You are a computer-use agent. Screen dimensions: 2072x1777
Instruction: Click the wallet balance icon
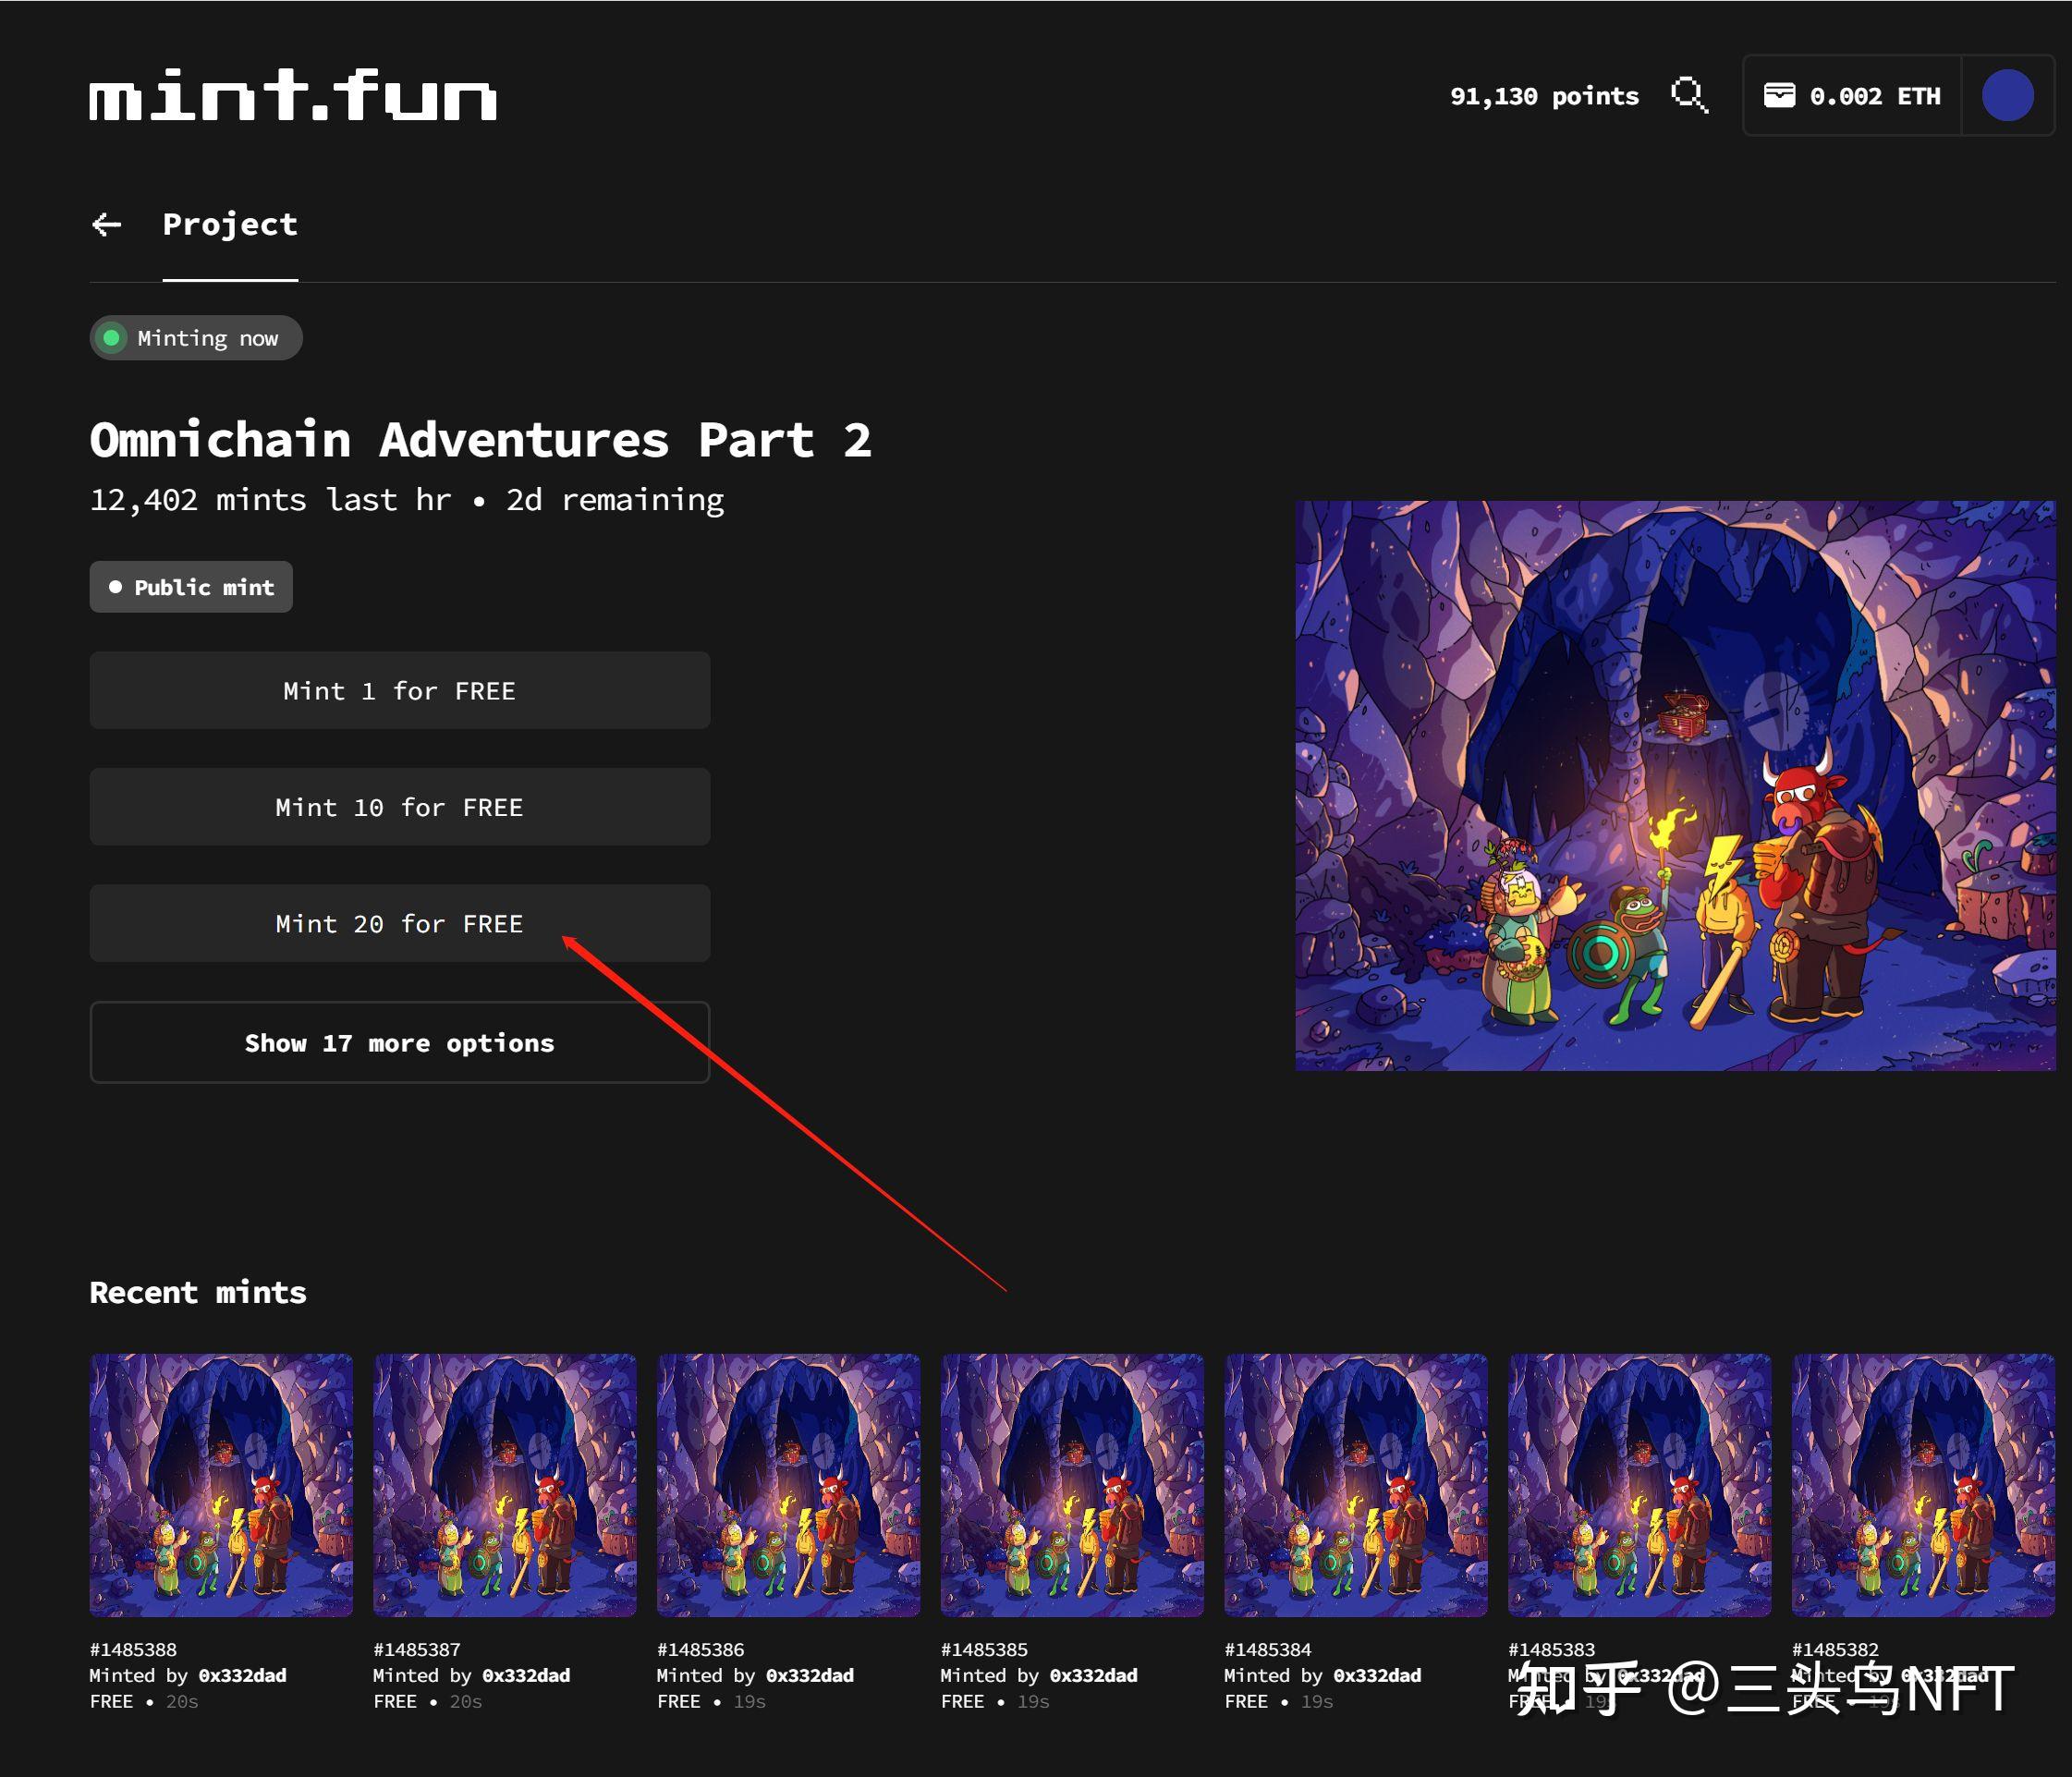(1778, 96)
